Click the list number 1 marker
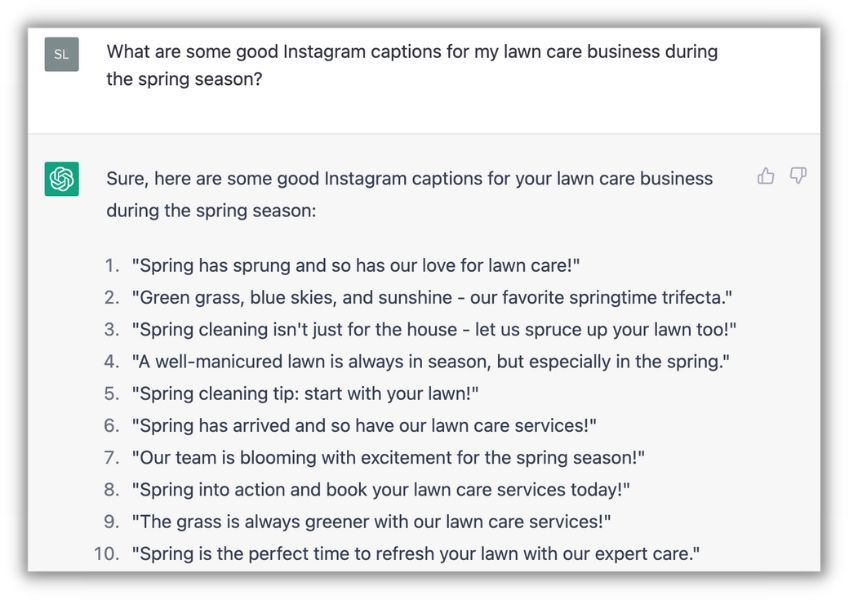The width and height of the screenshot is (848, 600). coord(112,266)
